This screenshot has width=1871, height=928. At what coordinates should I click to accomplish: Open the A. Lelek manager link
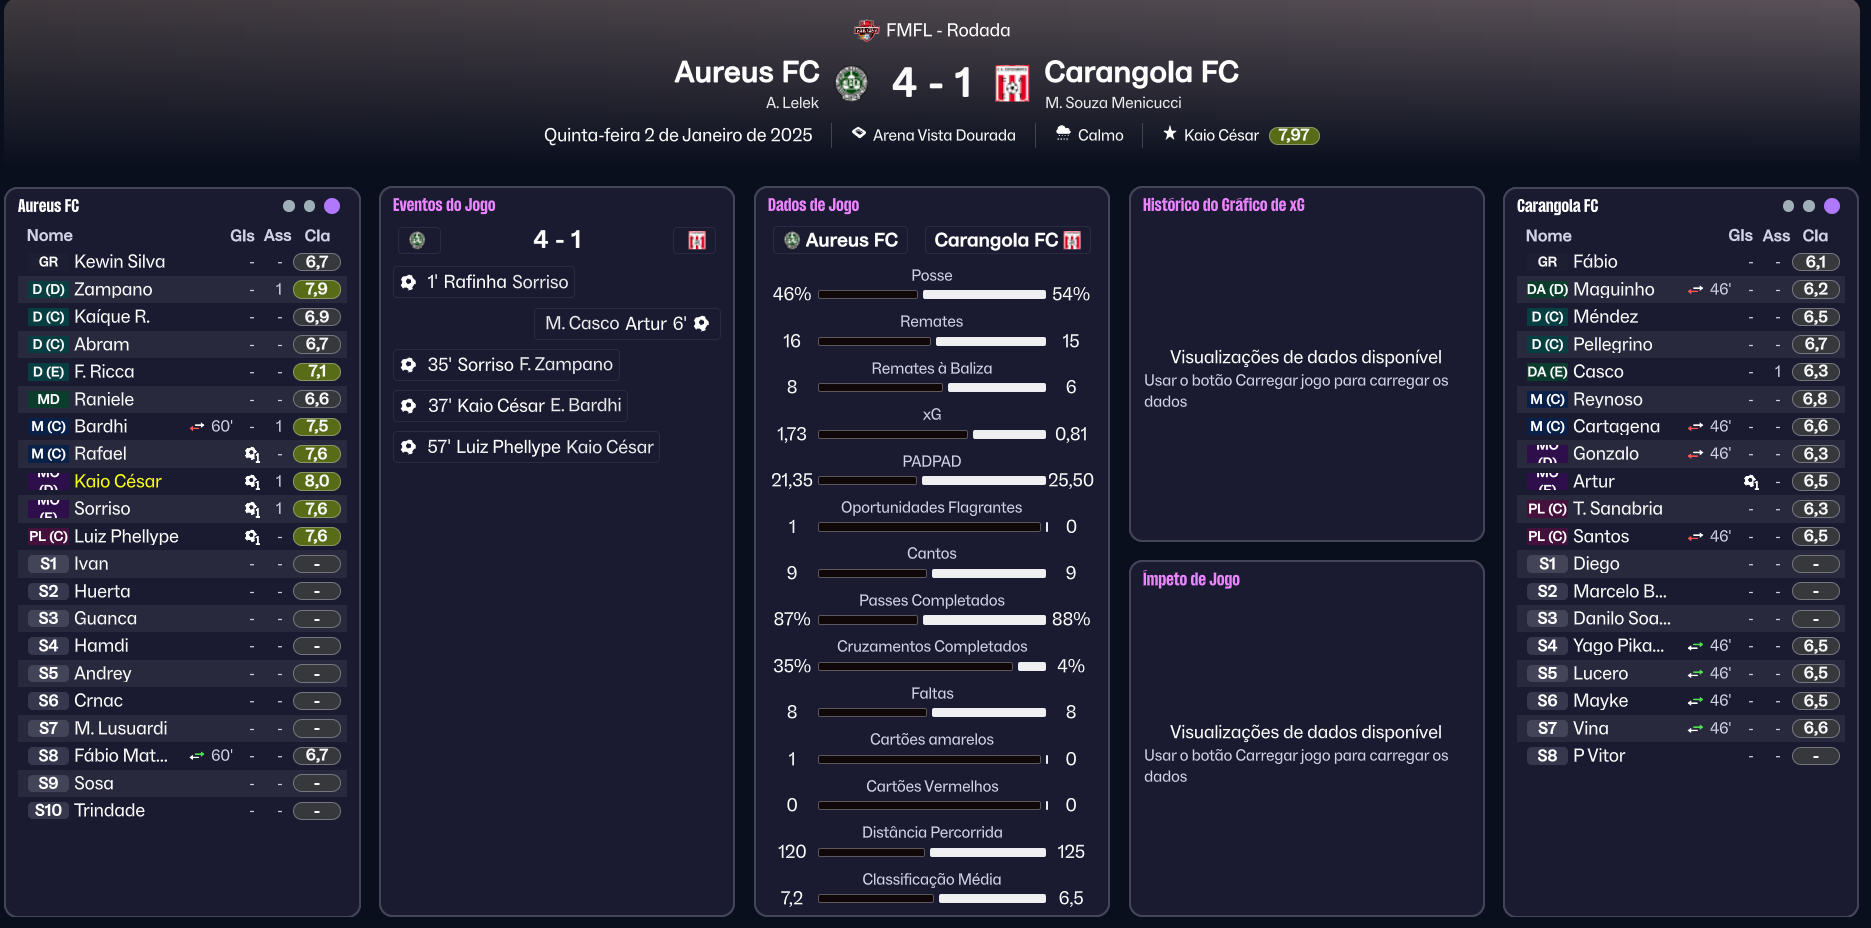(792, 103)
